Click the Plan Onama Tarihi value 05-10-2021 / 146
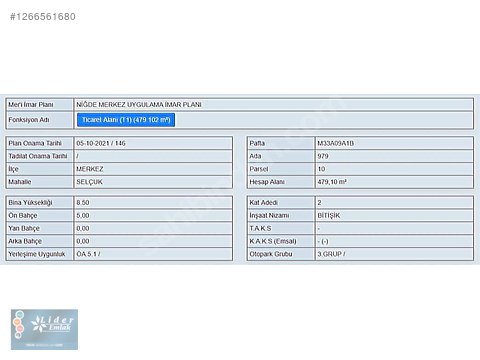 tap(101, 143)
